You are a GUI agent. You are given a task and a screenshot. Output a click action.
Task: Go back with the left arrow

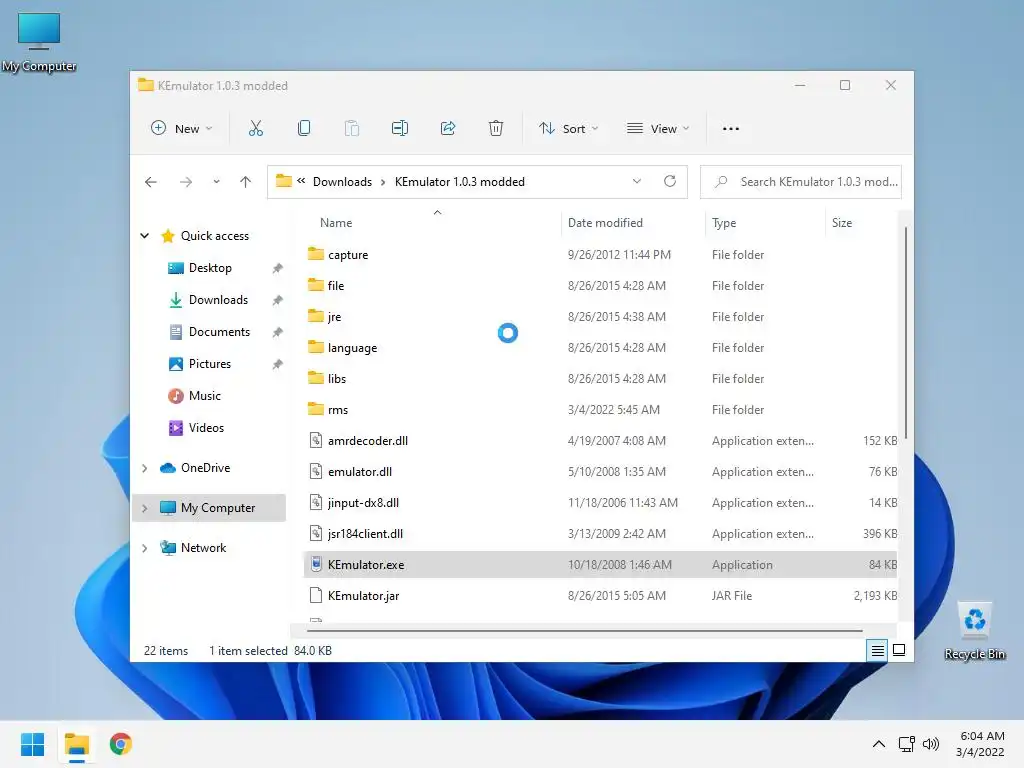[x=151, y=182]
